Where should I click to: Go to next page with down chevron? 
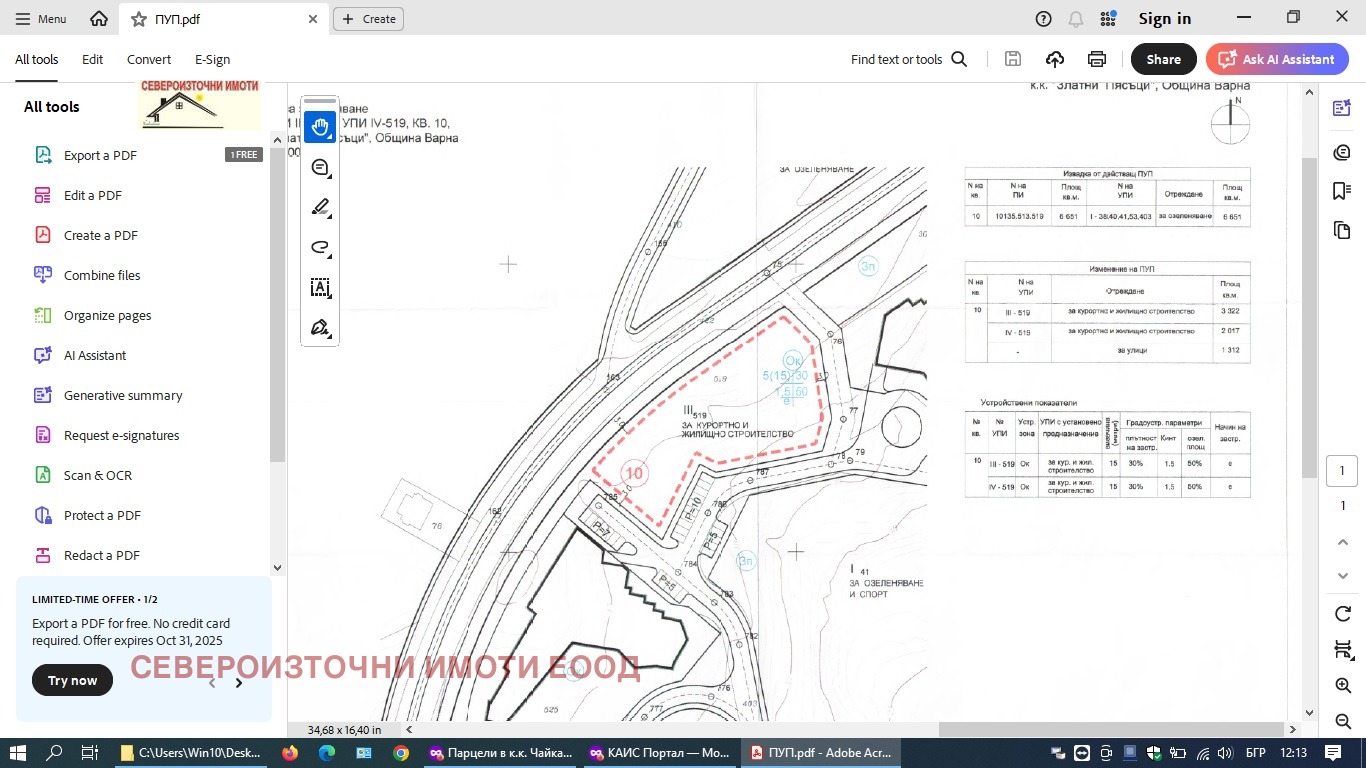pyautogui.click(x=1343, y=576)
